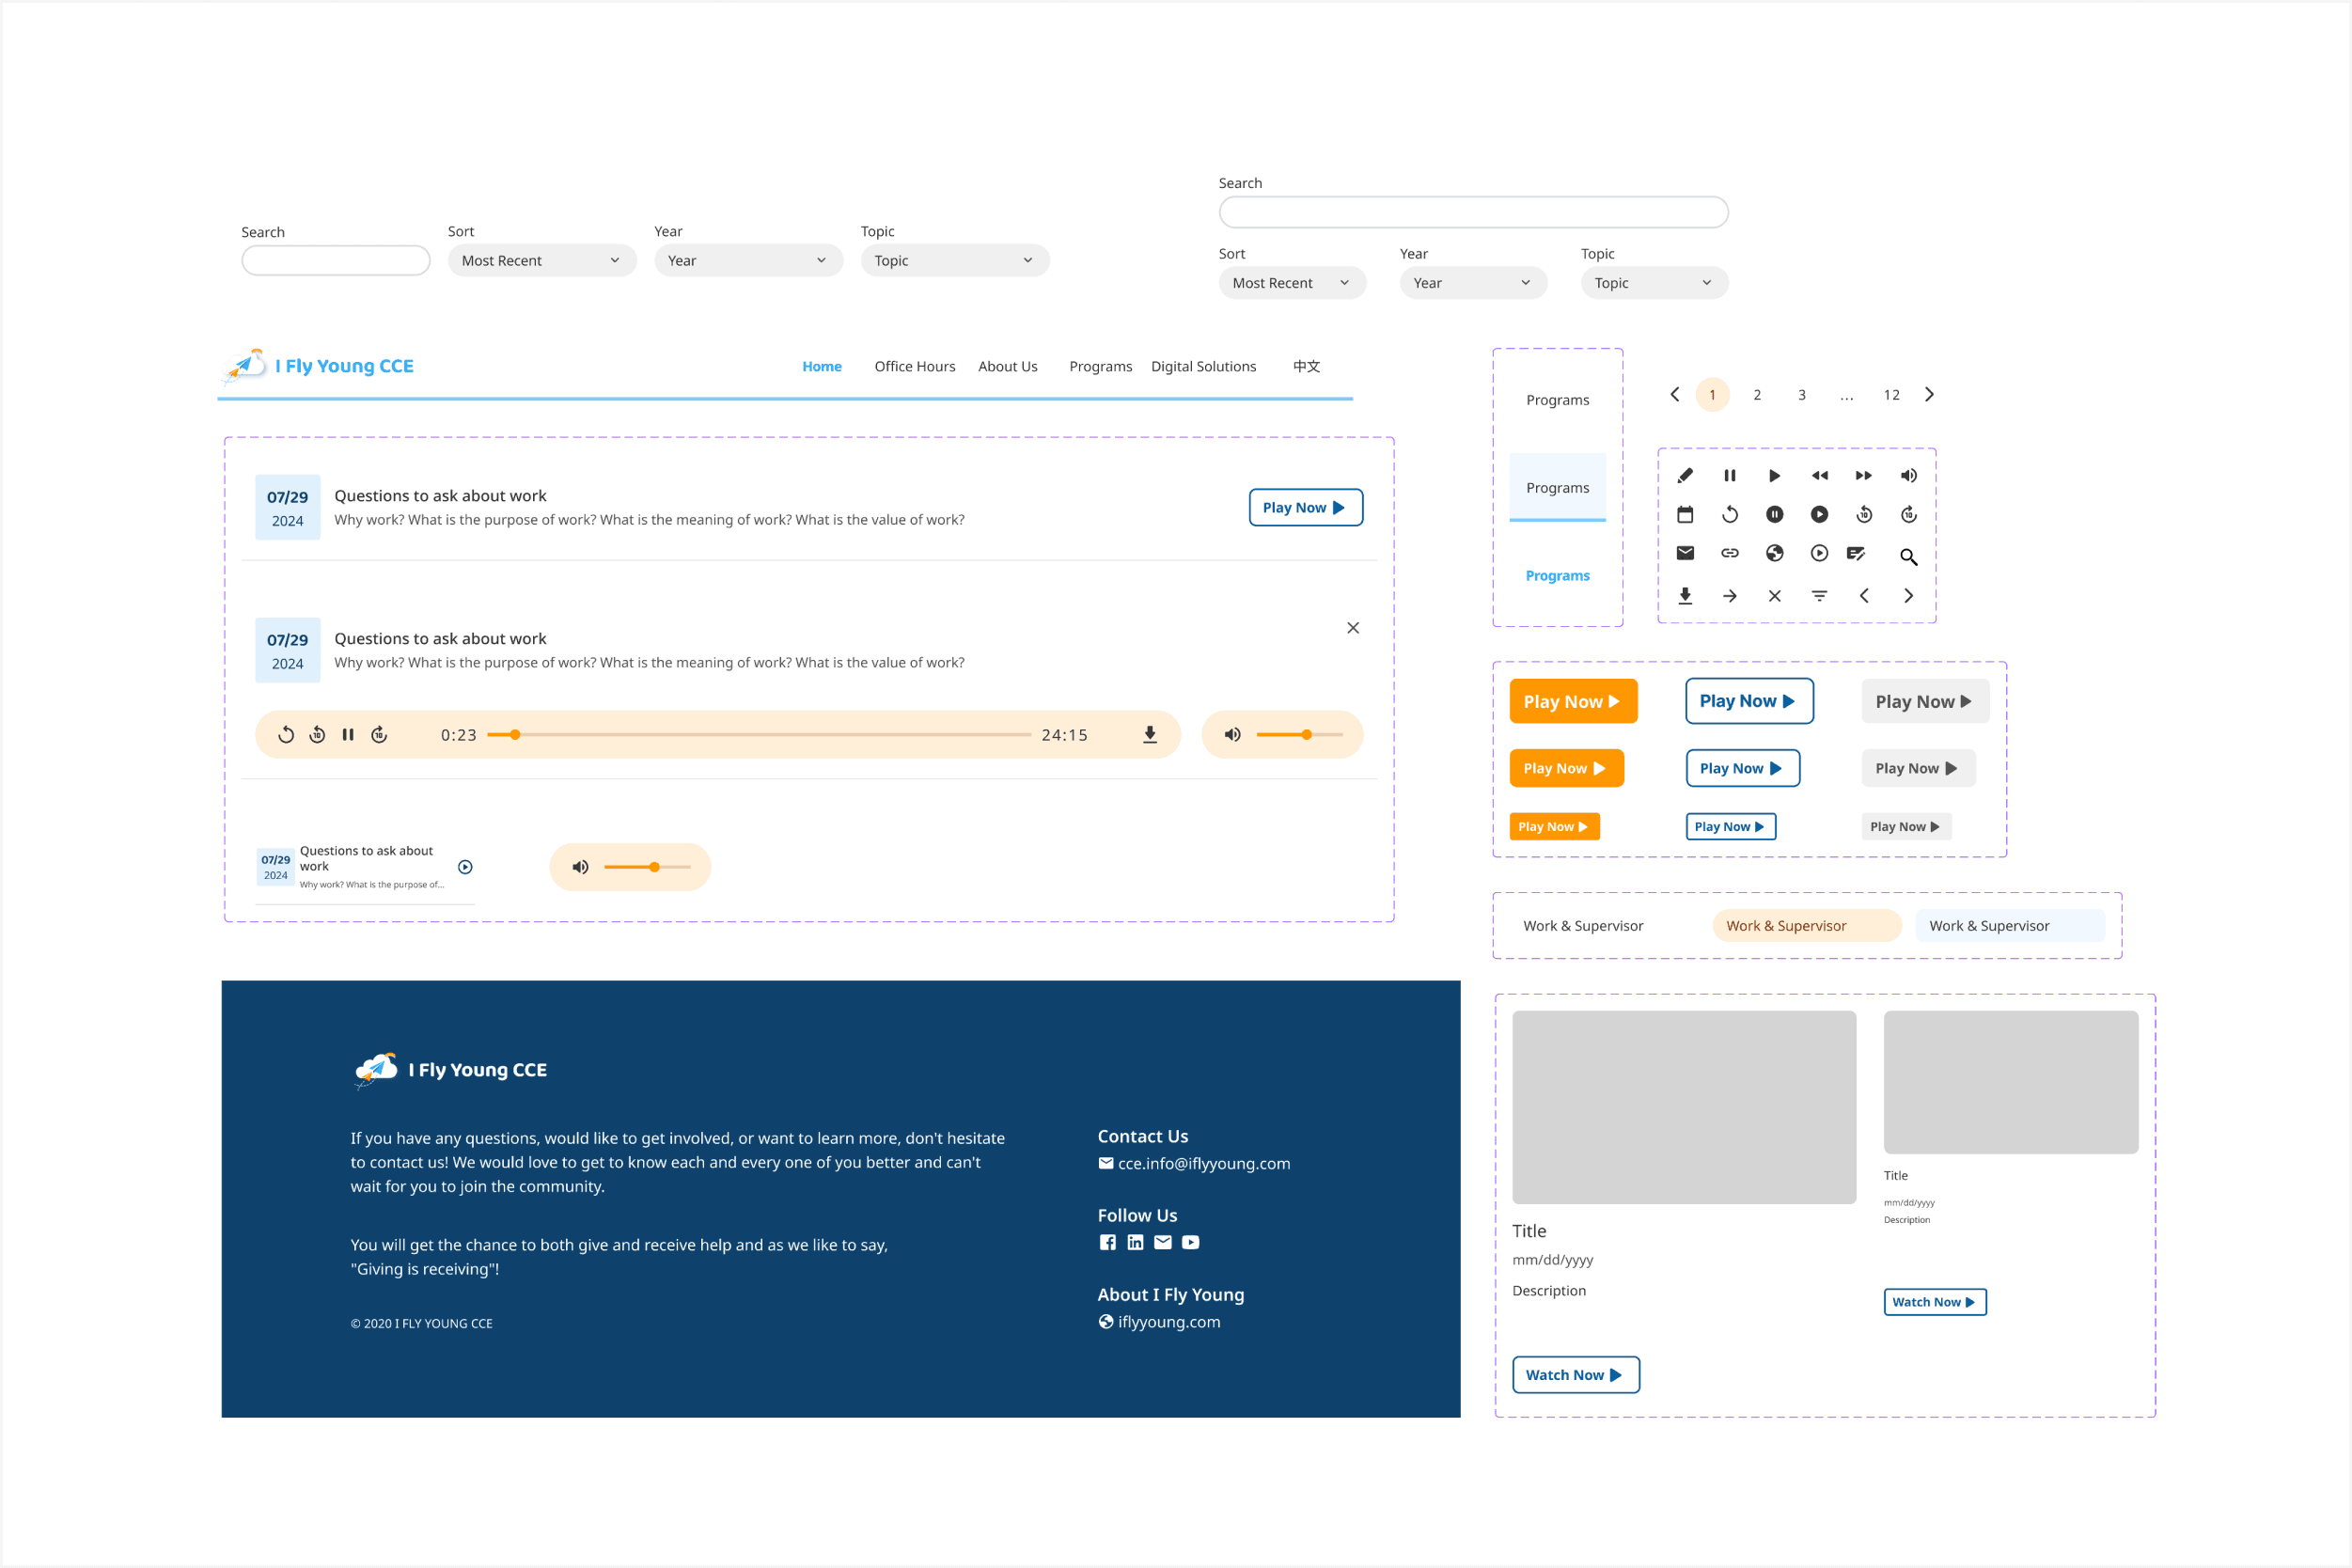Select the blue-text Programs tab
2352x1568 pixels.
pos(1557,575)
